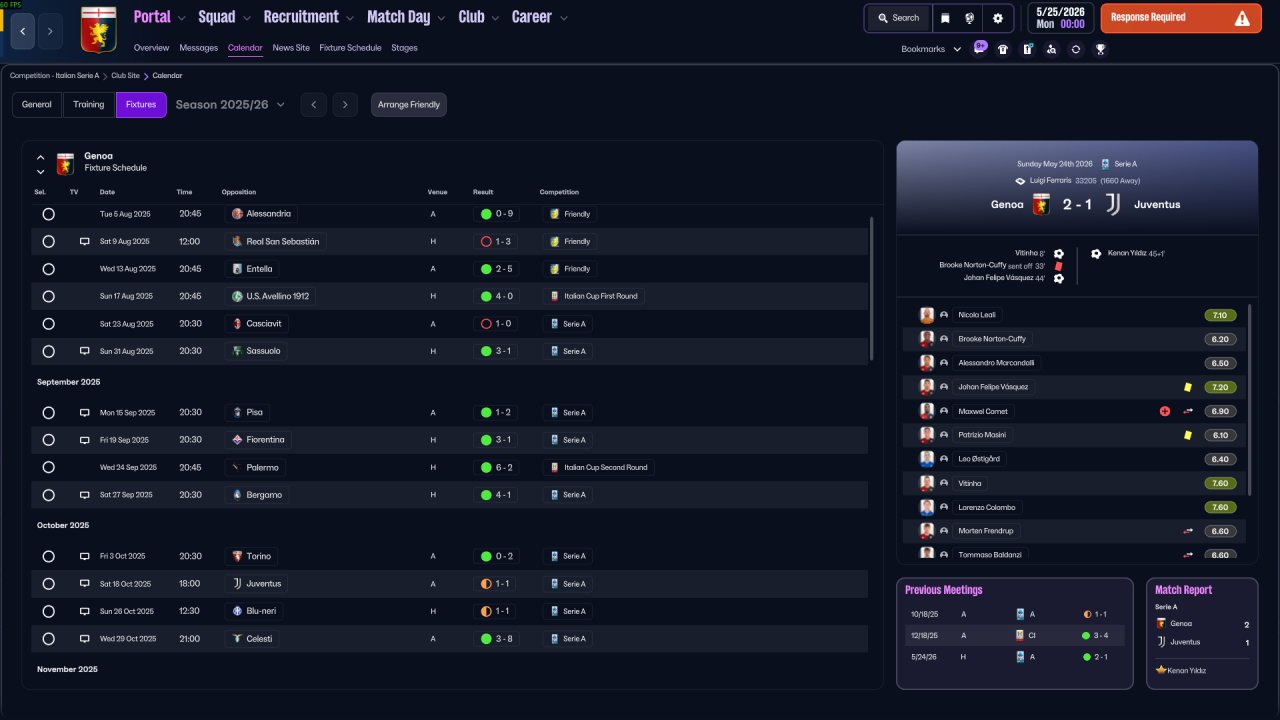Viewport: 1280px width, 720px height.
Task: Expand the Recruitment menu chevron
Action: pyautogui.click(x=347, y=18)
